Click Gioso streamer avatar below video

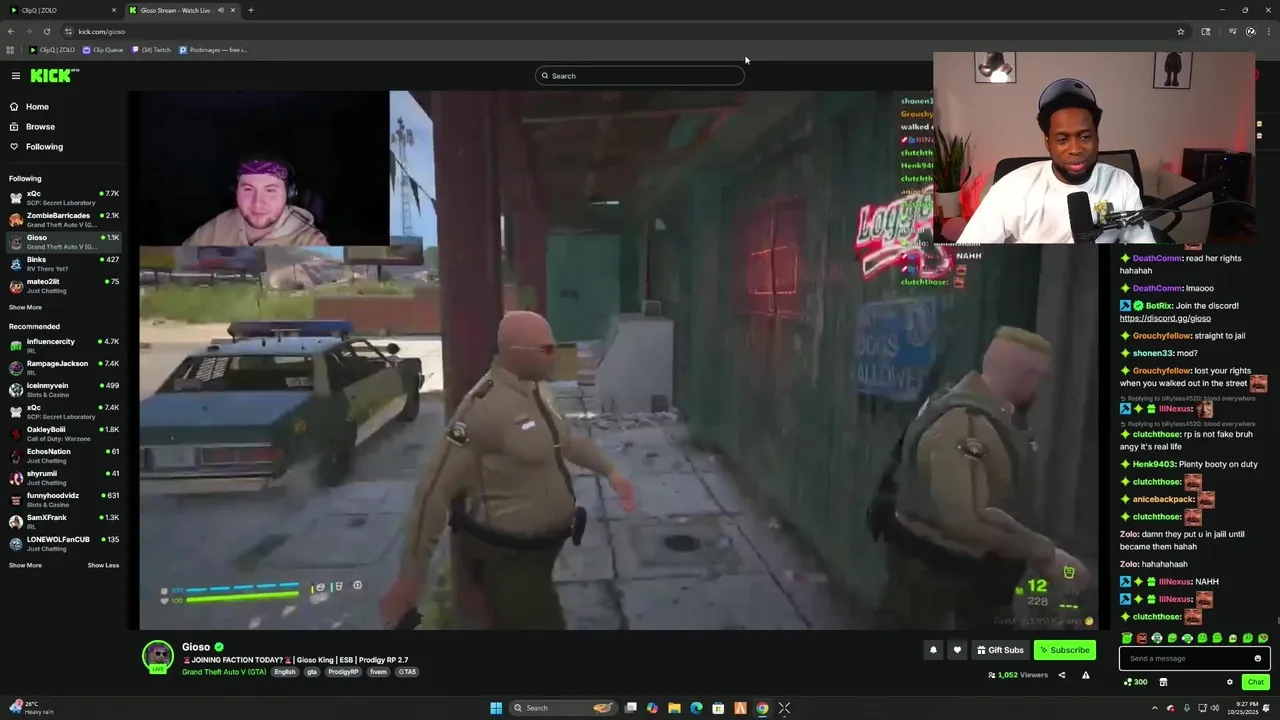[x=158, y=656]
